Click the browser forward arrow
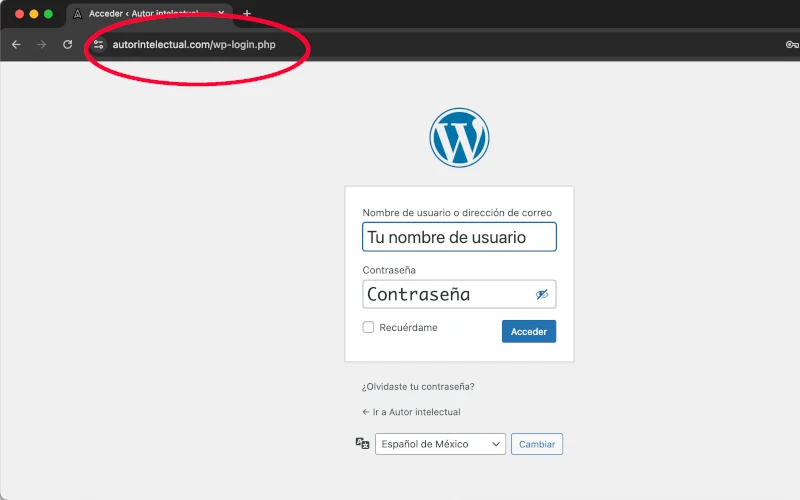The width and height of the screenshot is (800, 500). pyautogui.click(x=41, y=44)
